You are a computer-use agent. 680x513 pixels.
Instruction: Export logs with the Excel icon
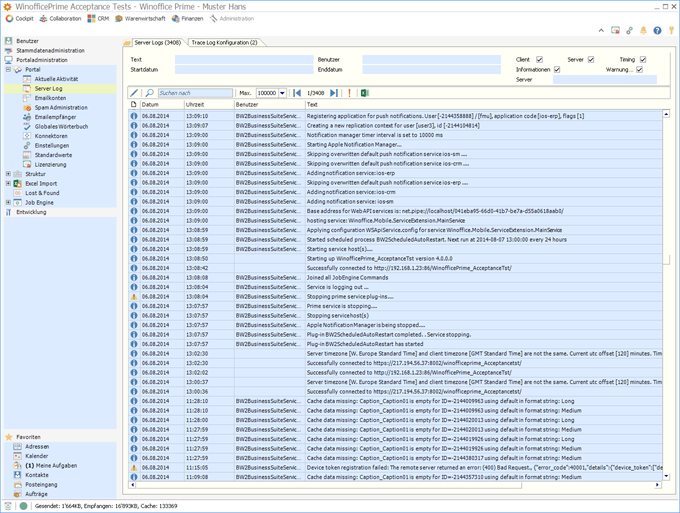click(x=365, y=93)
